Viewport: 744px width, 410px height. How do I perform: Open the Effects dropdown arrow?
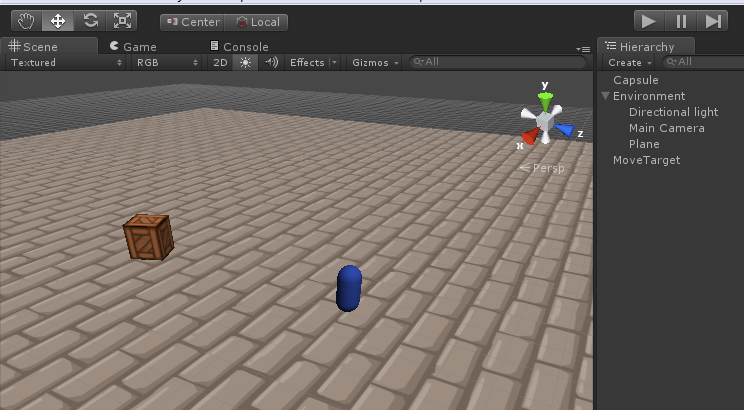(x=335, y=63)
